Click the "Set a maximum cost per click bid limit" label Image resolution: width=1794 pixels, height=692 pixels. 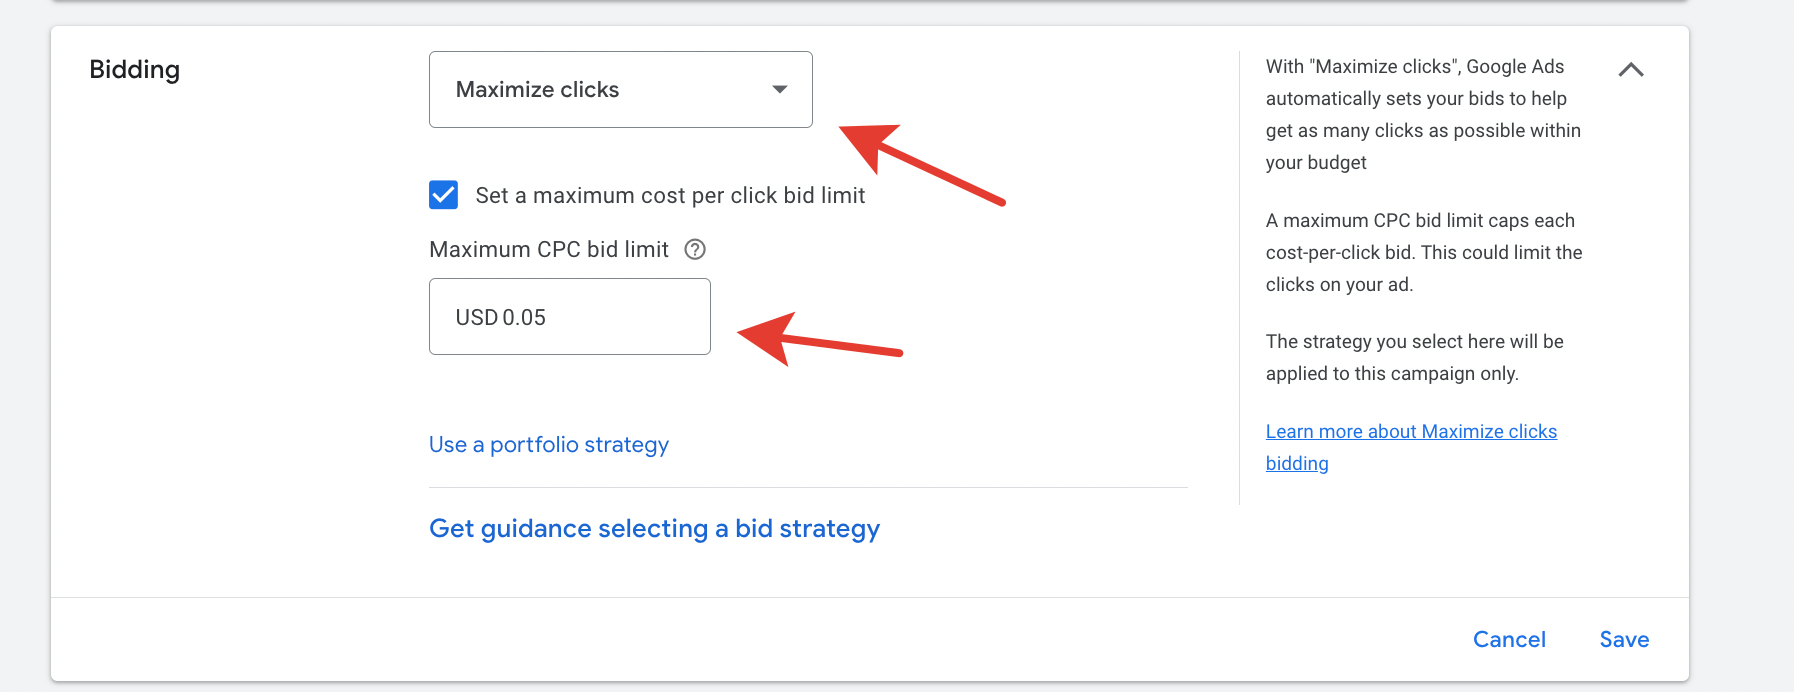click(x=670, y=196)
